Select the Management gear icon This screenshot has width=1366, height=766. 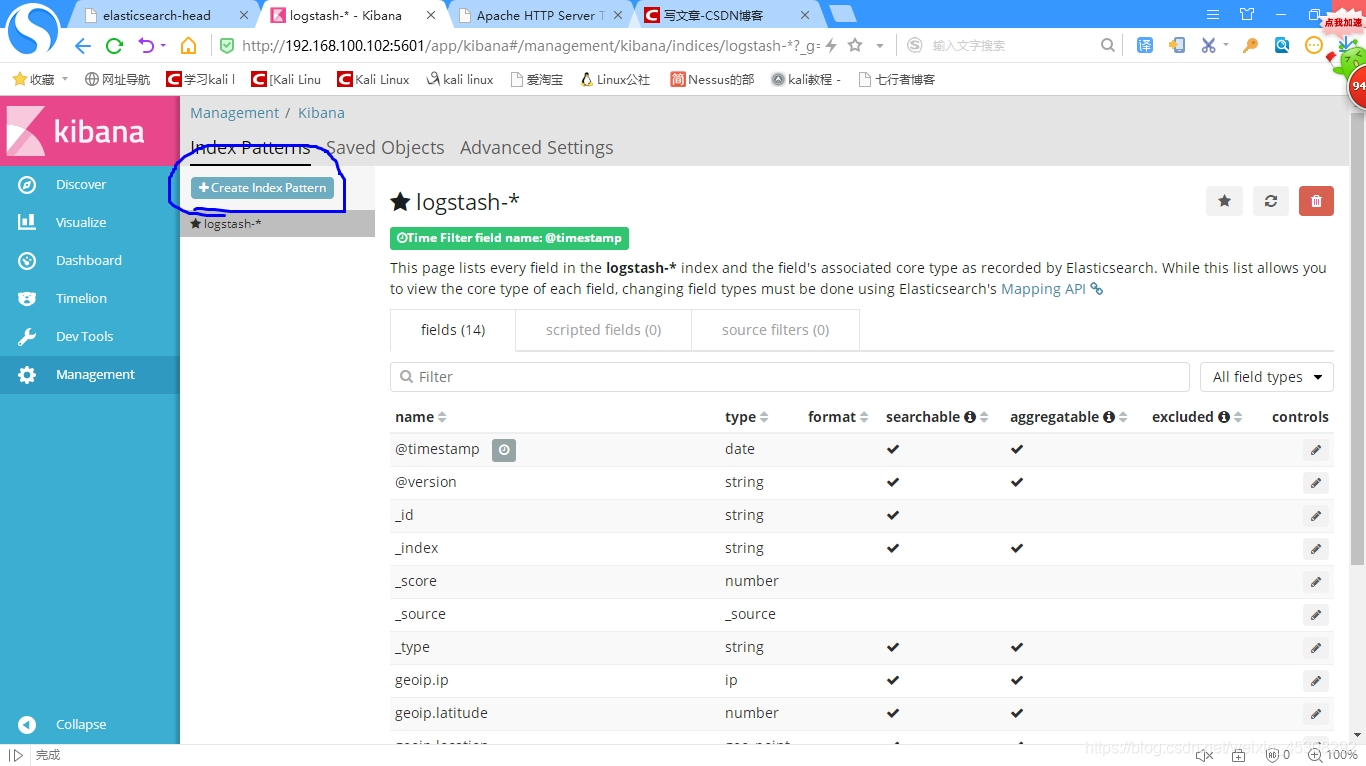point(27,375)
